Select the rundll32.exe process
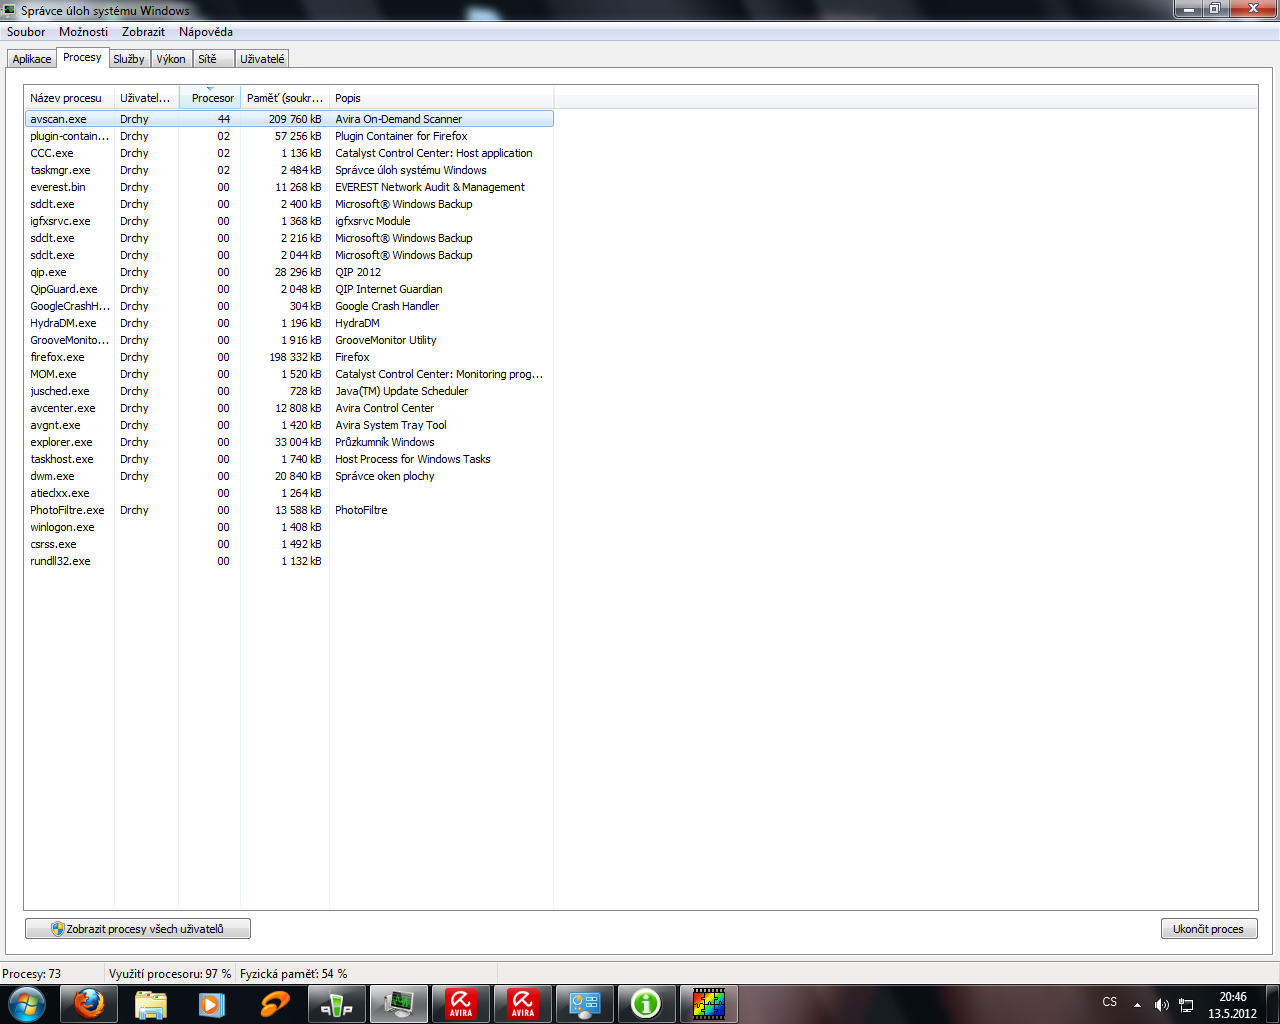The width and height of the screenshot is (1280, 1024). click(289, 561)
